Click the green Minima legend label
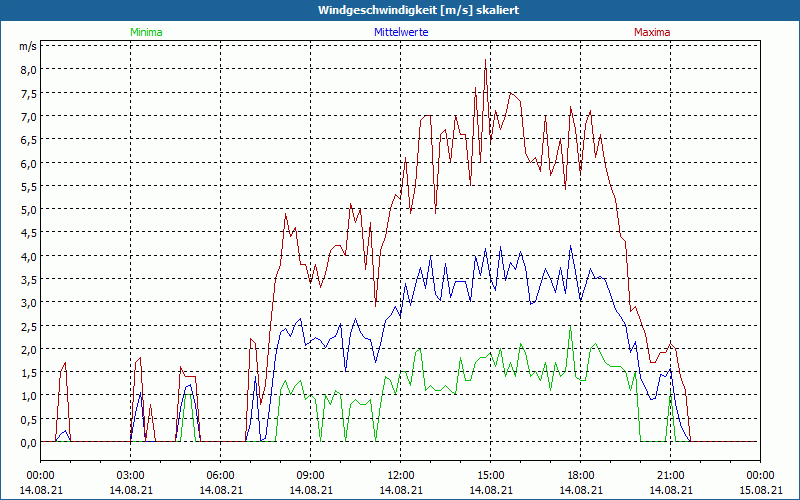 146,32
